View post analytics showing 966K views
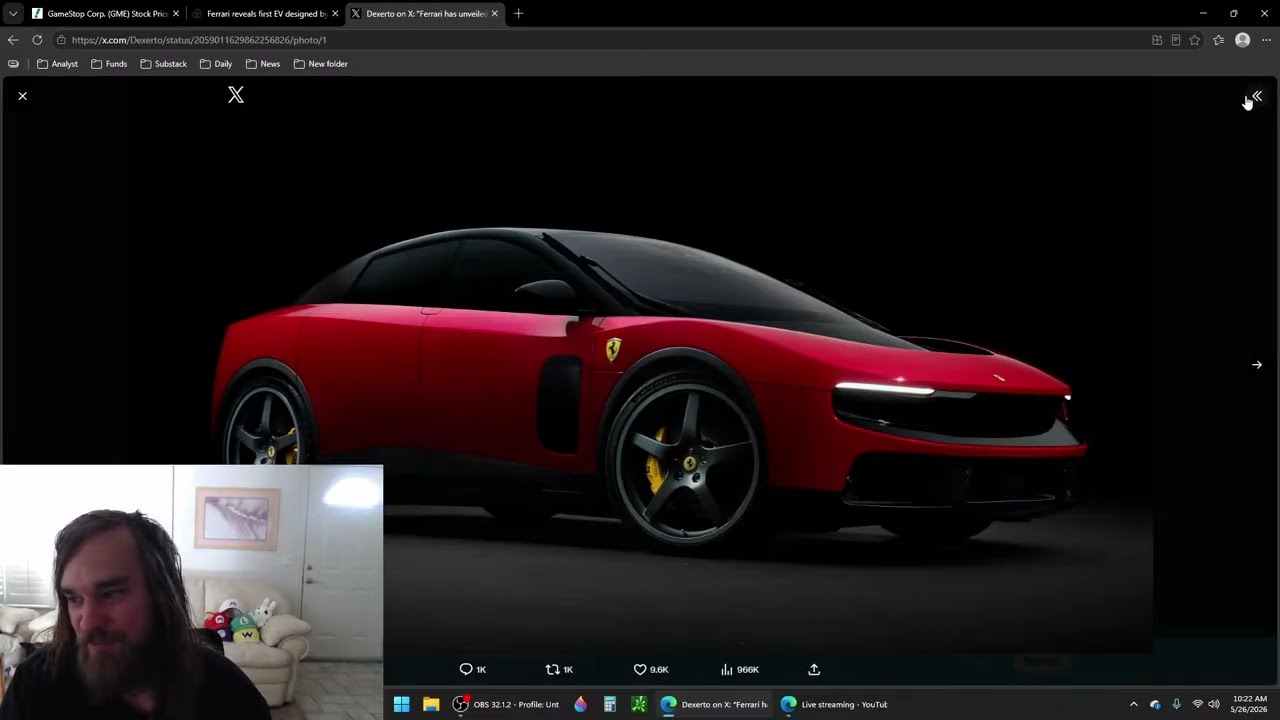1280x720 pixels. 740,669
